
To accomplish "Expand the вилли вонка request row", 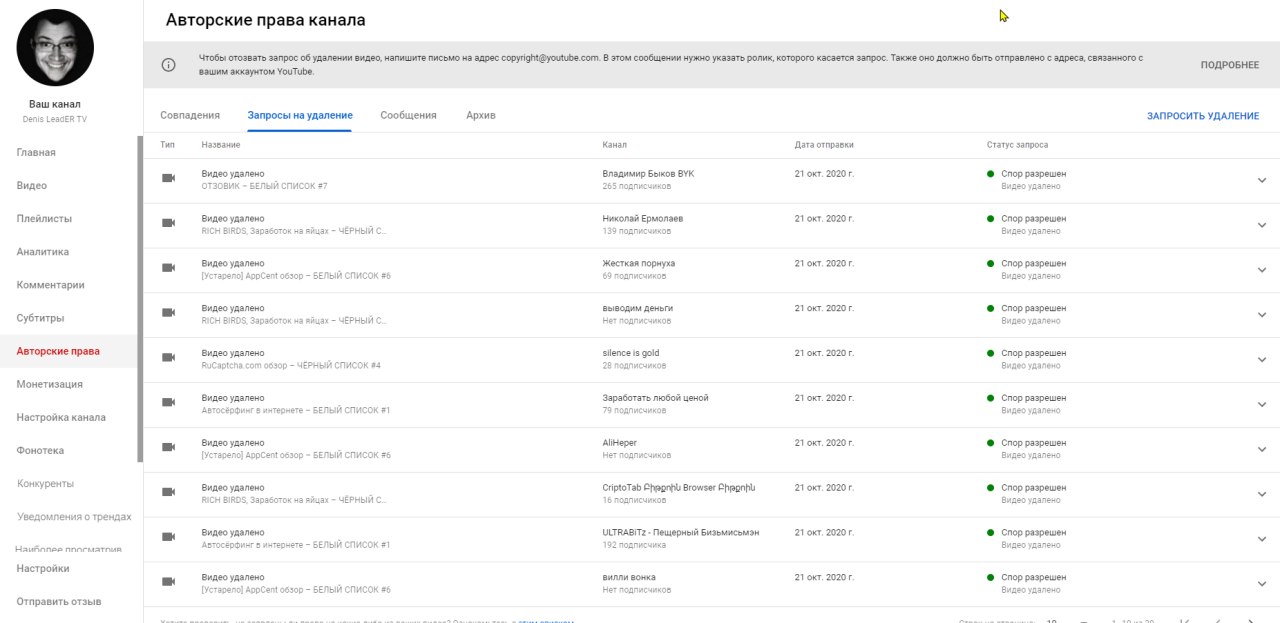I will pos(1262,584).
